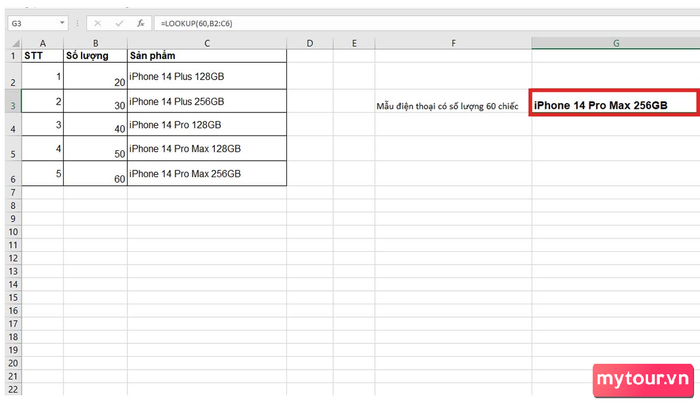The image size is (700, 405).
Task: Click the Cancel (X) formula bar icon
Action: click(x=98, y=23)
